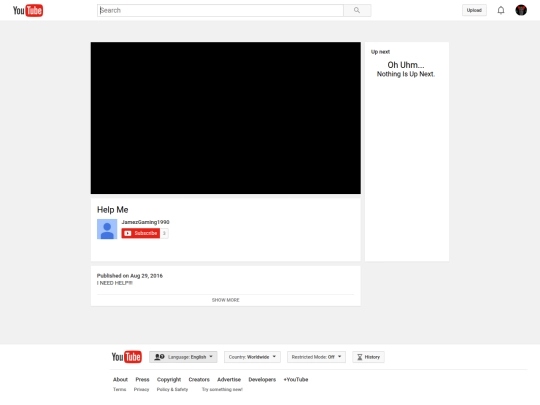540x405 pixels.
Task: Open the Terms footer link
Action: coord(120,390)
